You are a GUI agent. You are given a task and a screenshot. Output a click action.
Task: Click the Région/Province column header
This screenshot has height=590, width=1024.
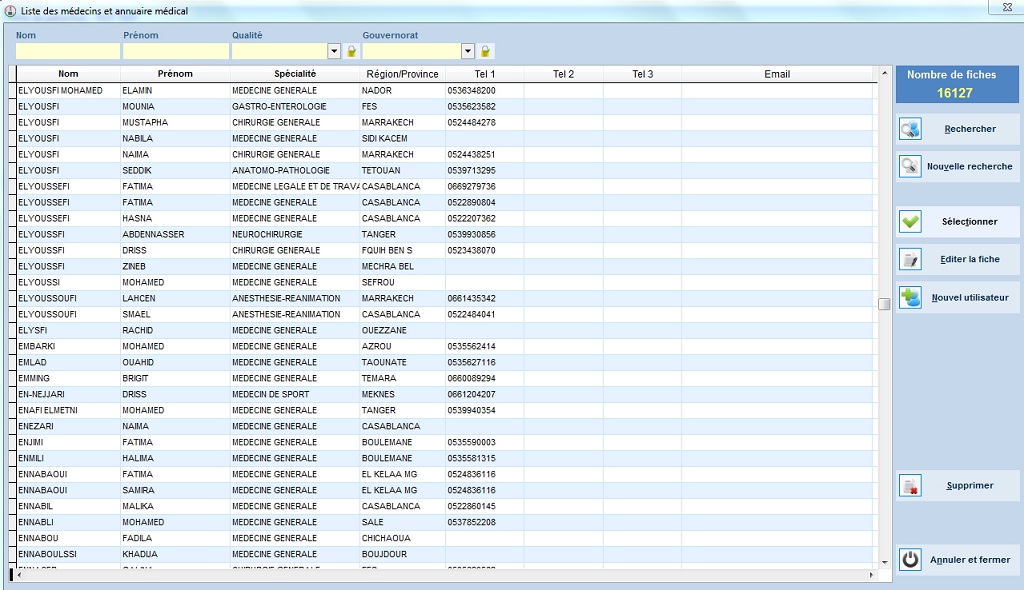point(402,74)
